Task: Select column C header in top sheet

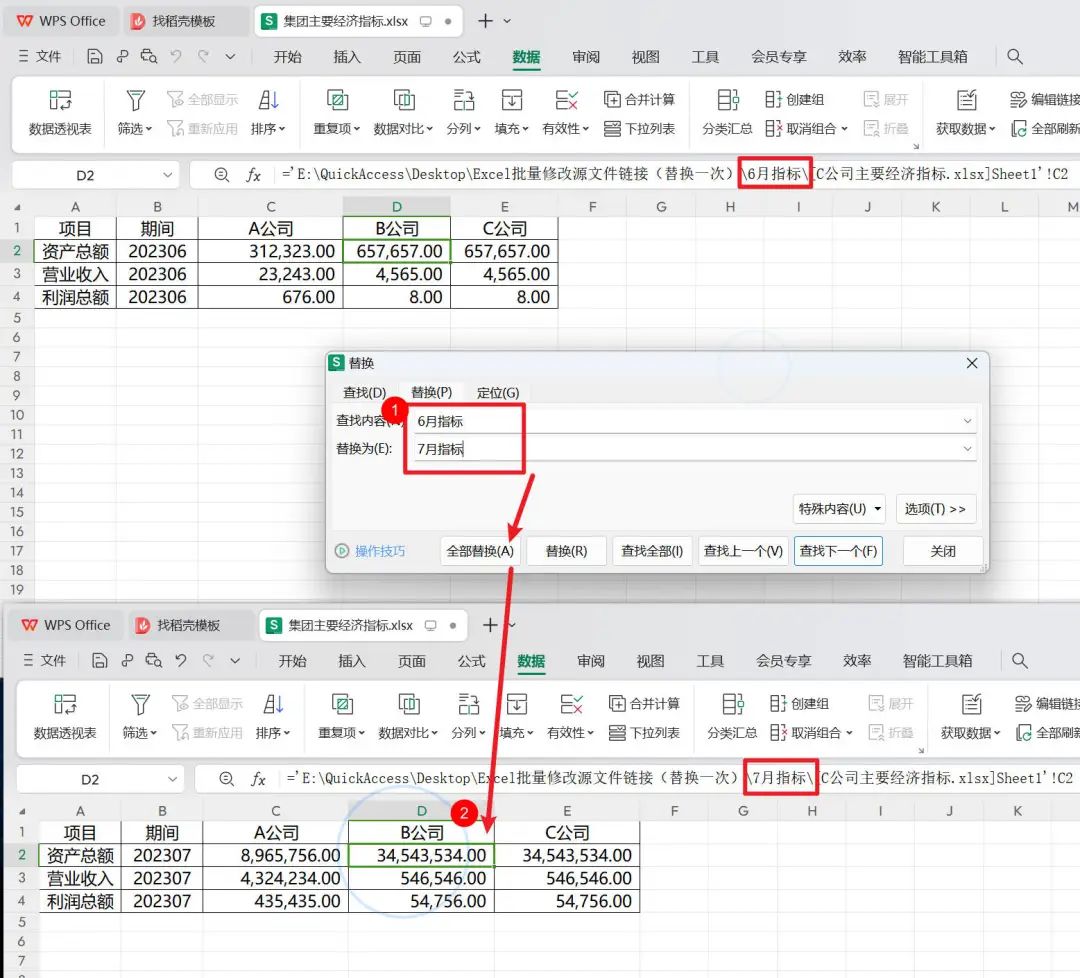Action: [x=271, y=207]
